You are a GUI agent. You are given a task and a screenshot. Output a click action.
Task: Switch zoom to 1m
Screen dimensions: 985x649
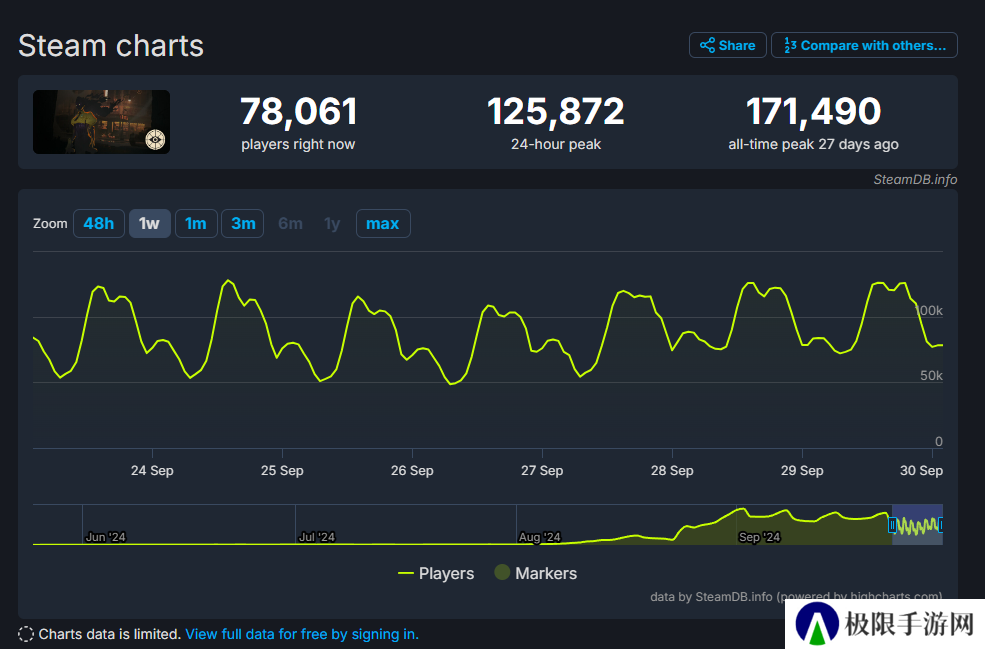pyautogui.click(x=196, y=224)
